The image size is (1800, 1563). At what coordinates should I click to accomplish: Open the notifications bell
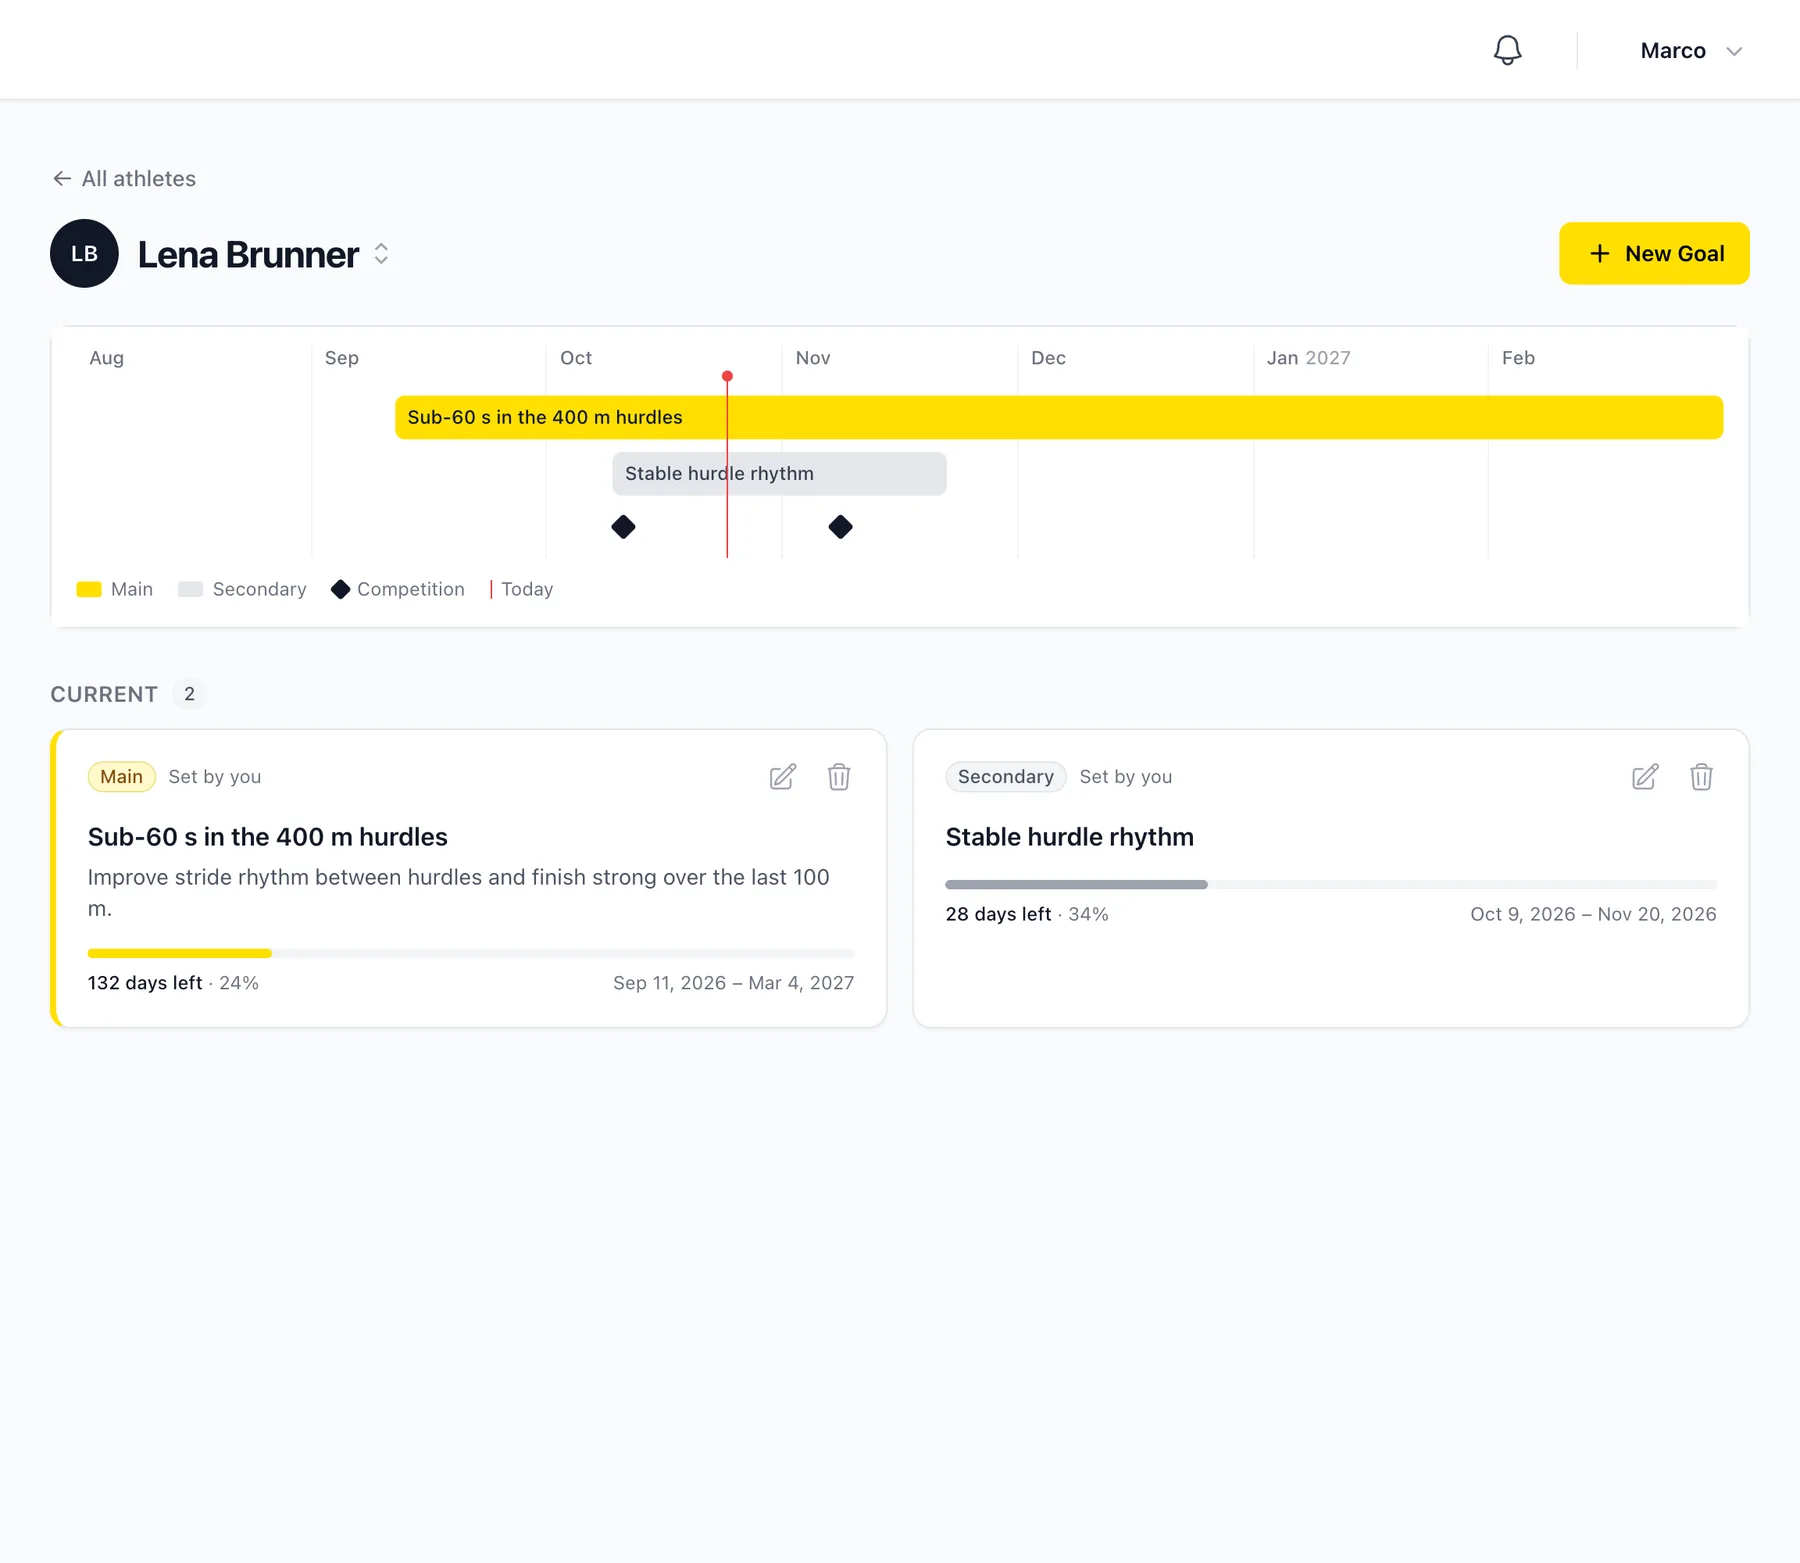tap(1507, 50)
